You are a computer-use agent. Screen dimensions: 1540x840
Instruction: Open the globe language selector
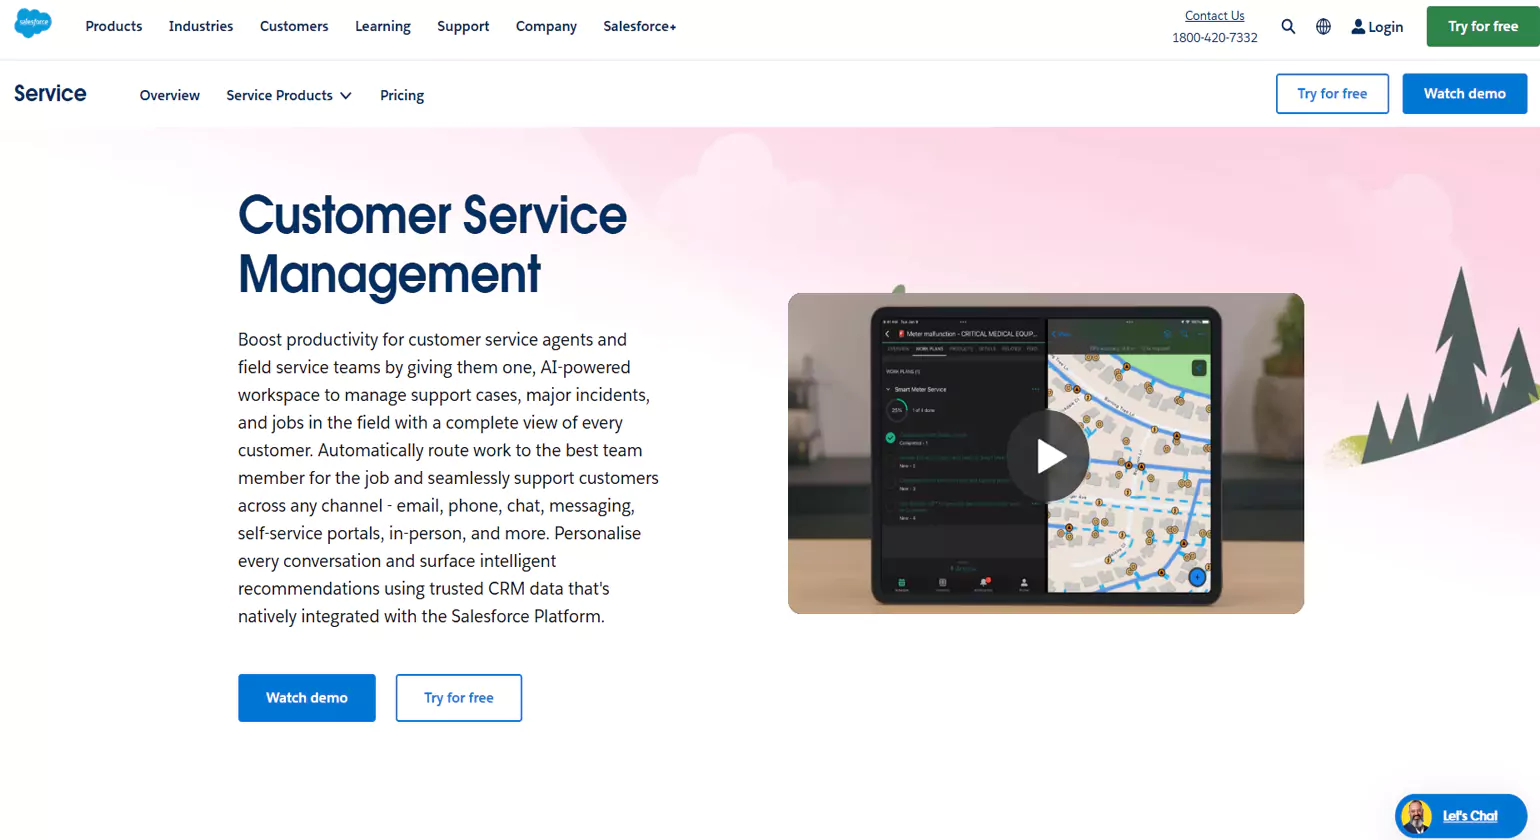pos(1323,26)
